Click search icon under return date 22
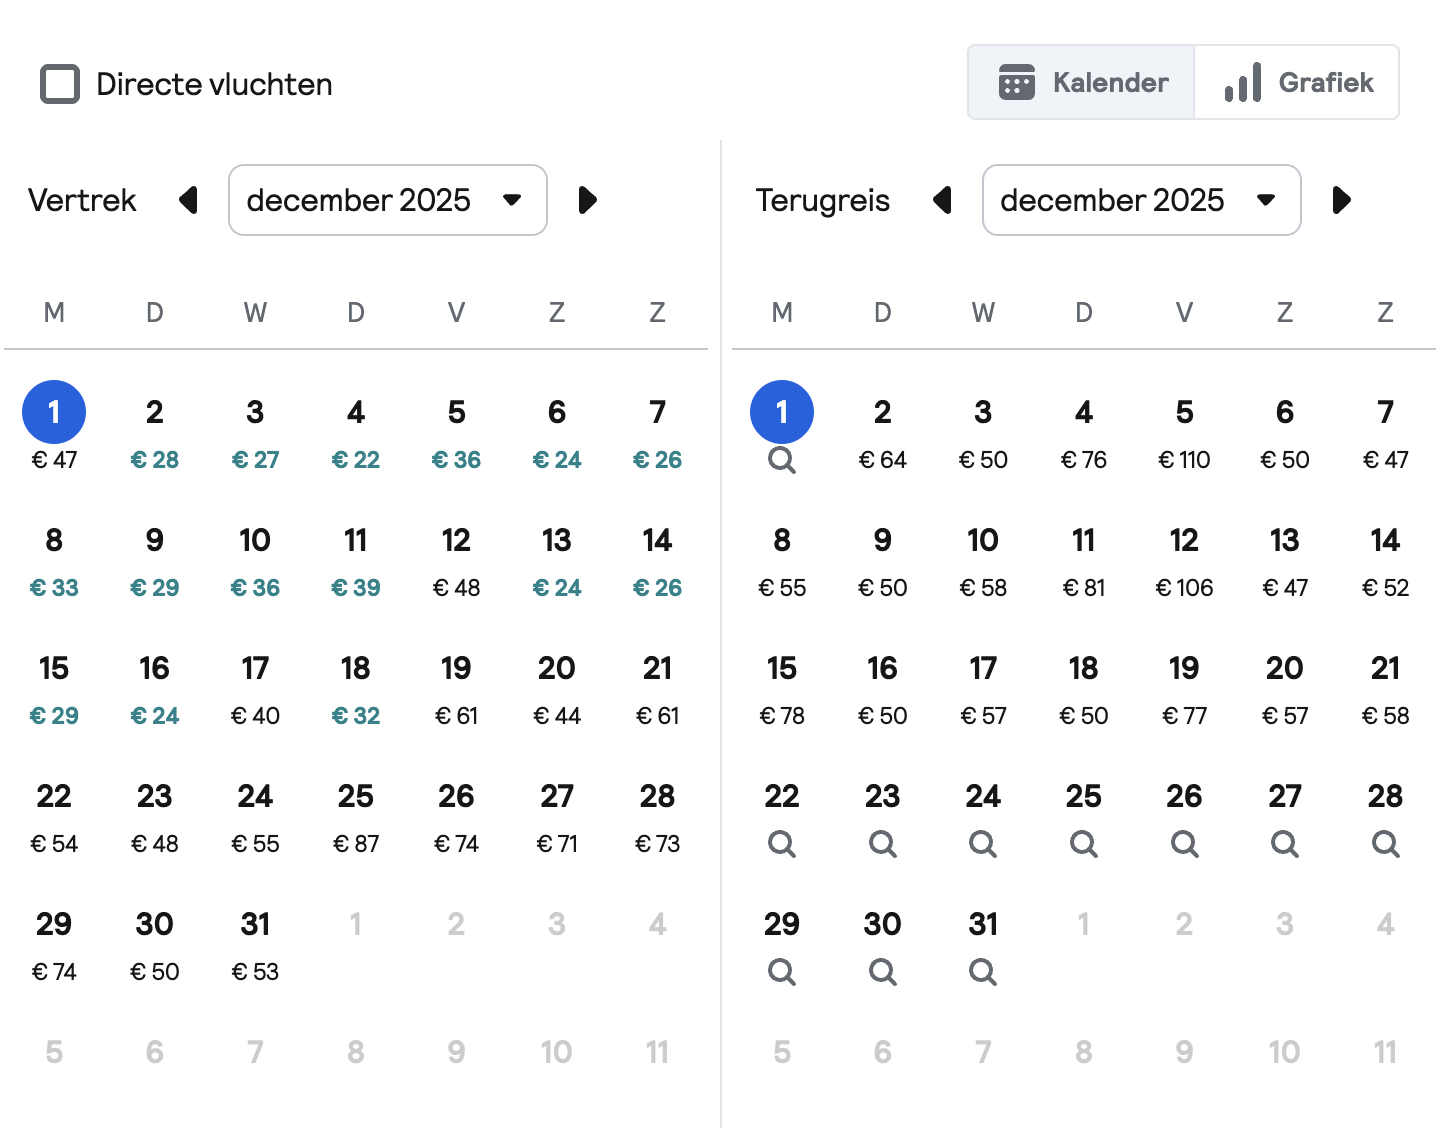The image size is (1438, 1146). point(781,844)
